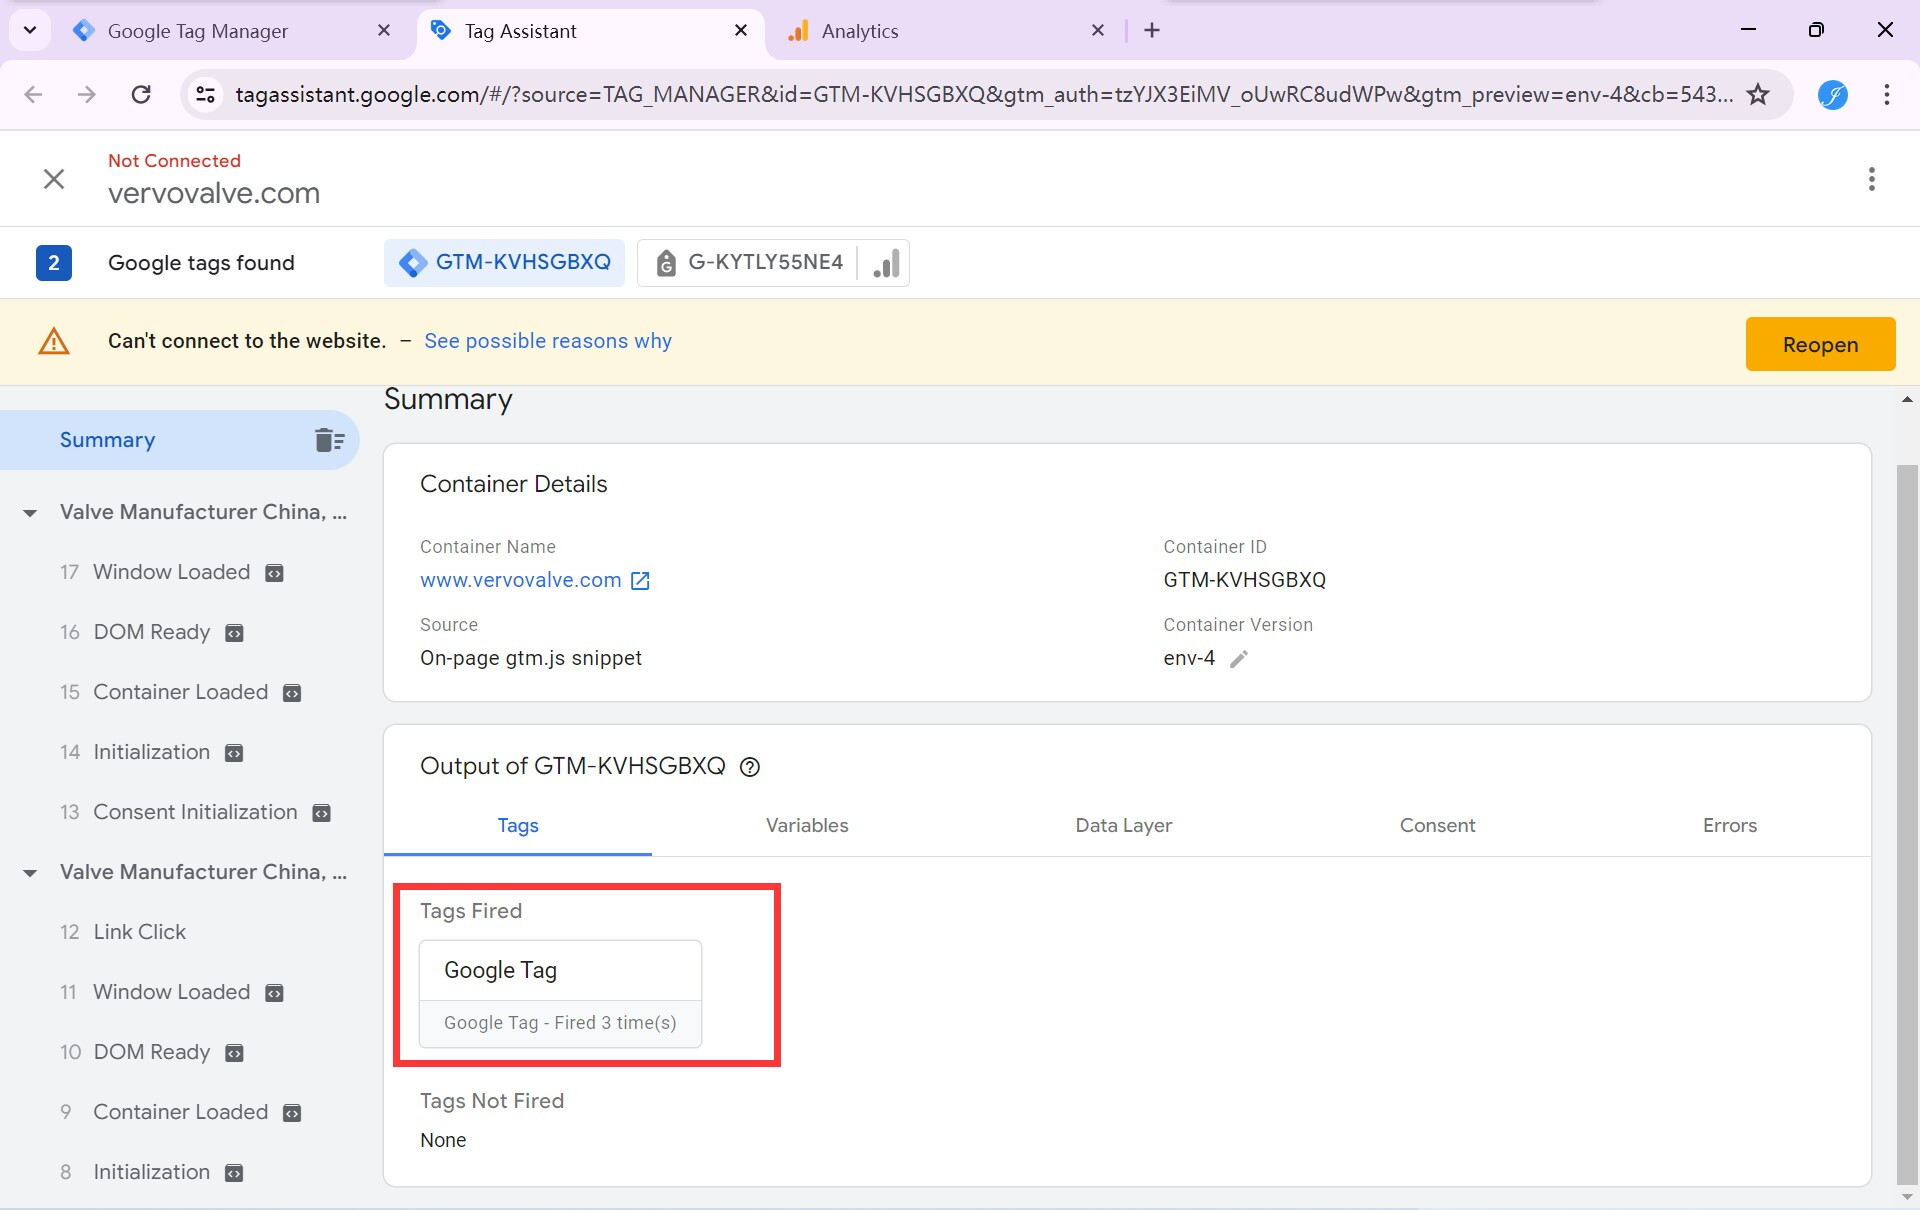1920x1210 pixels.
Task: Click external link icon next to vervovalve.com
Action: click(x=640, y=581)
